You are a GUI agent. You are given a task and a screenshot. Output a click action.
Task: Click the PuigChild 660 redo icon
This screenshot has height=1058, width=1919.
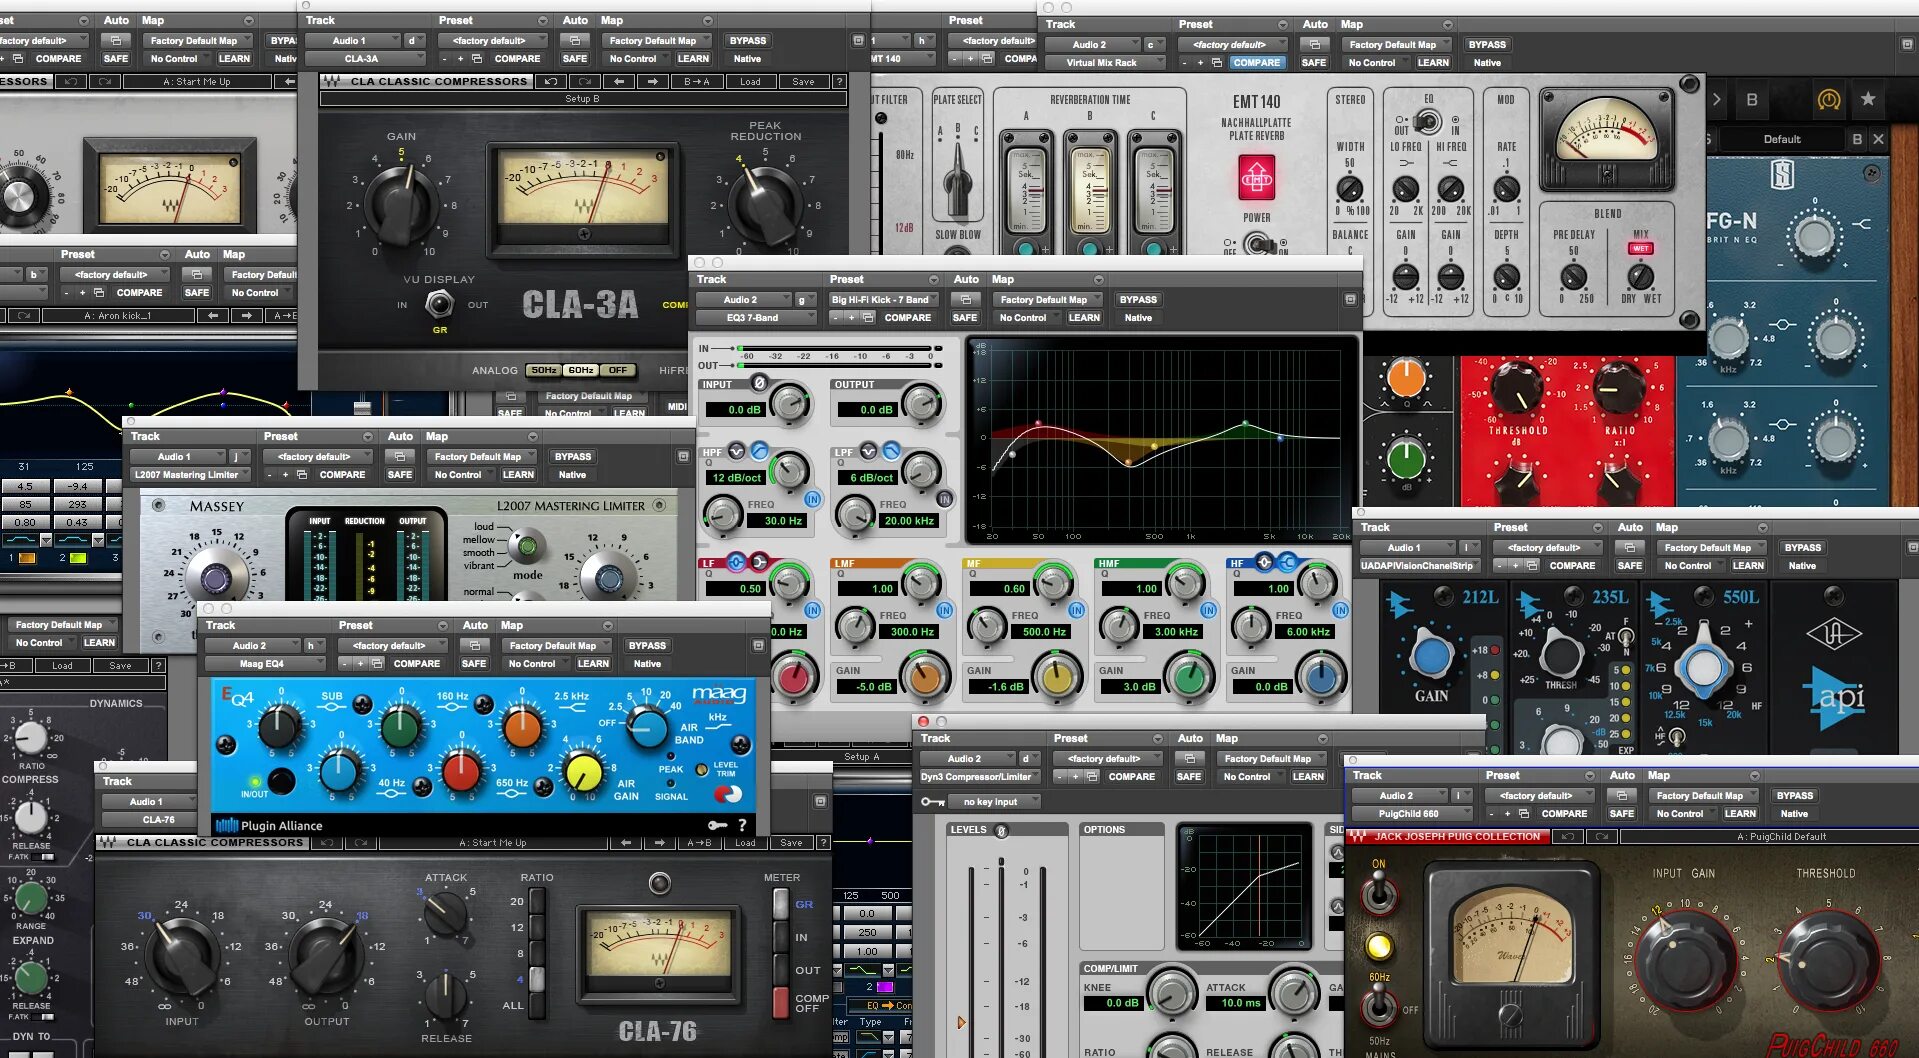tap(1601, 837)
